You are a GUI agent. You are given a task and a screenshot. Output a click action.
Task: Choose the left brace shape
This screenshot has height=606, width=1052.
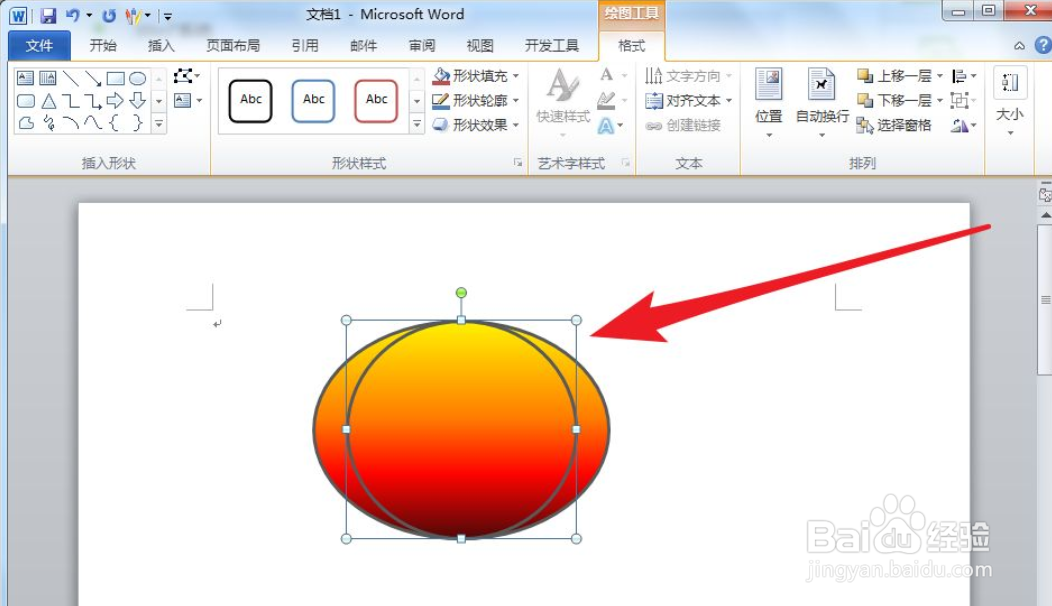115,123
